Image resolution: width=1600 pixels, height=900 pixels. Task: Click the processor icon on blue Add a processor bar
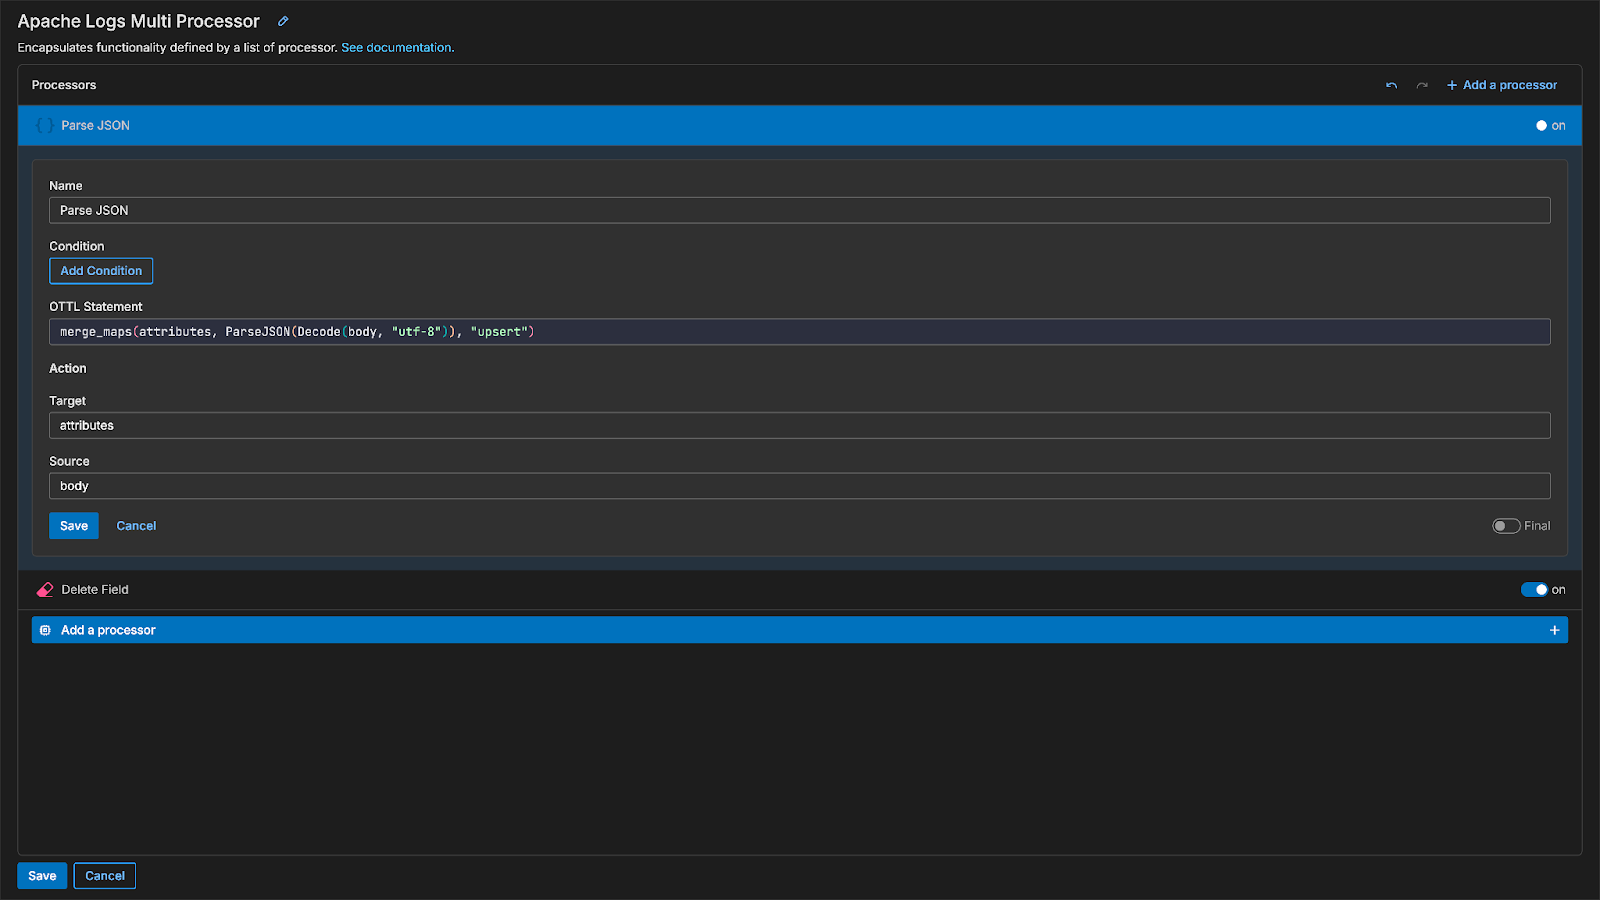(45, 630)
